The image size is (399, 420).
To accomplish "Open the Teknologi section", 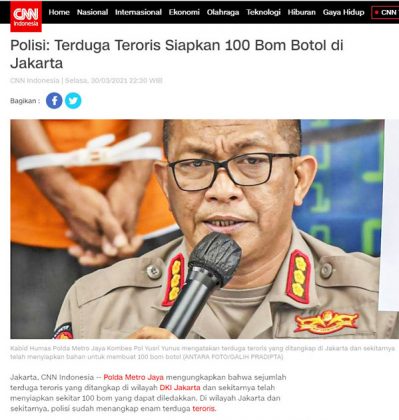I will click(263, 12).
